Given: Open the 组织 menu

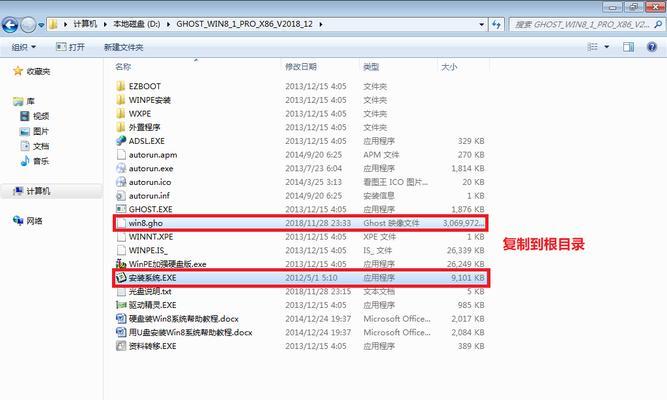Looking at the screenshot, I should [x=23, y=47].
